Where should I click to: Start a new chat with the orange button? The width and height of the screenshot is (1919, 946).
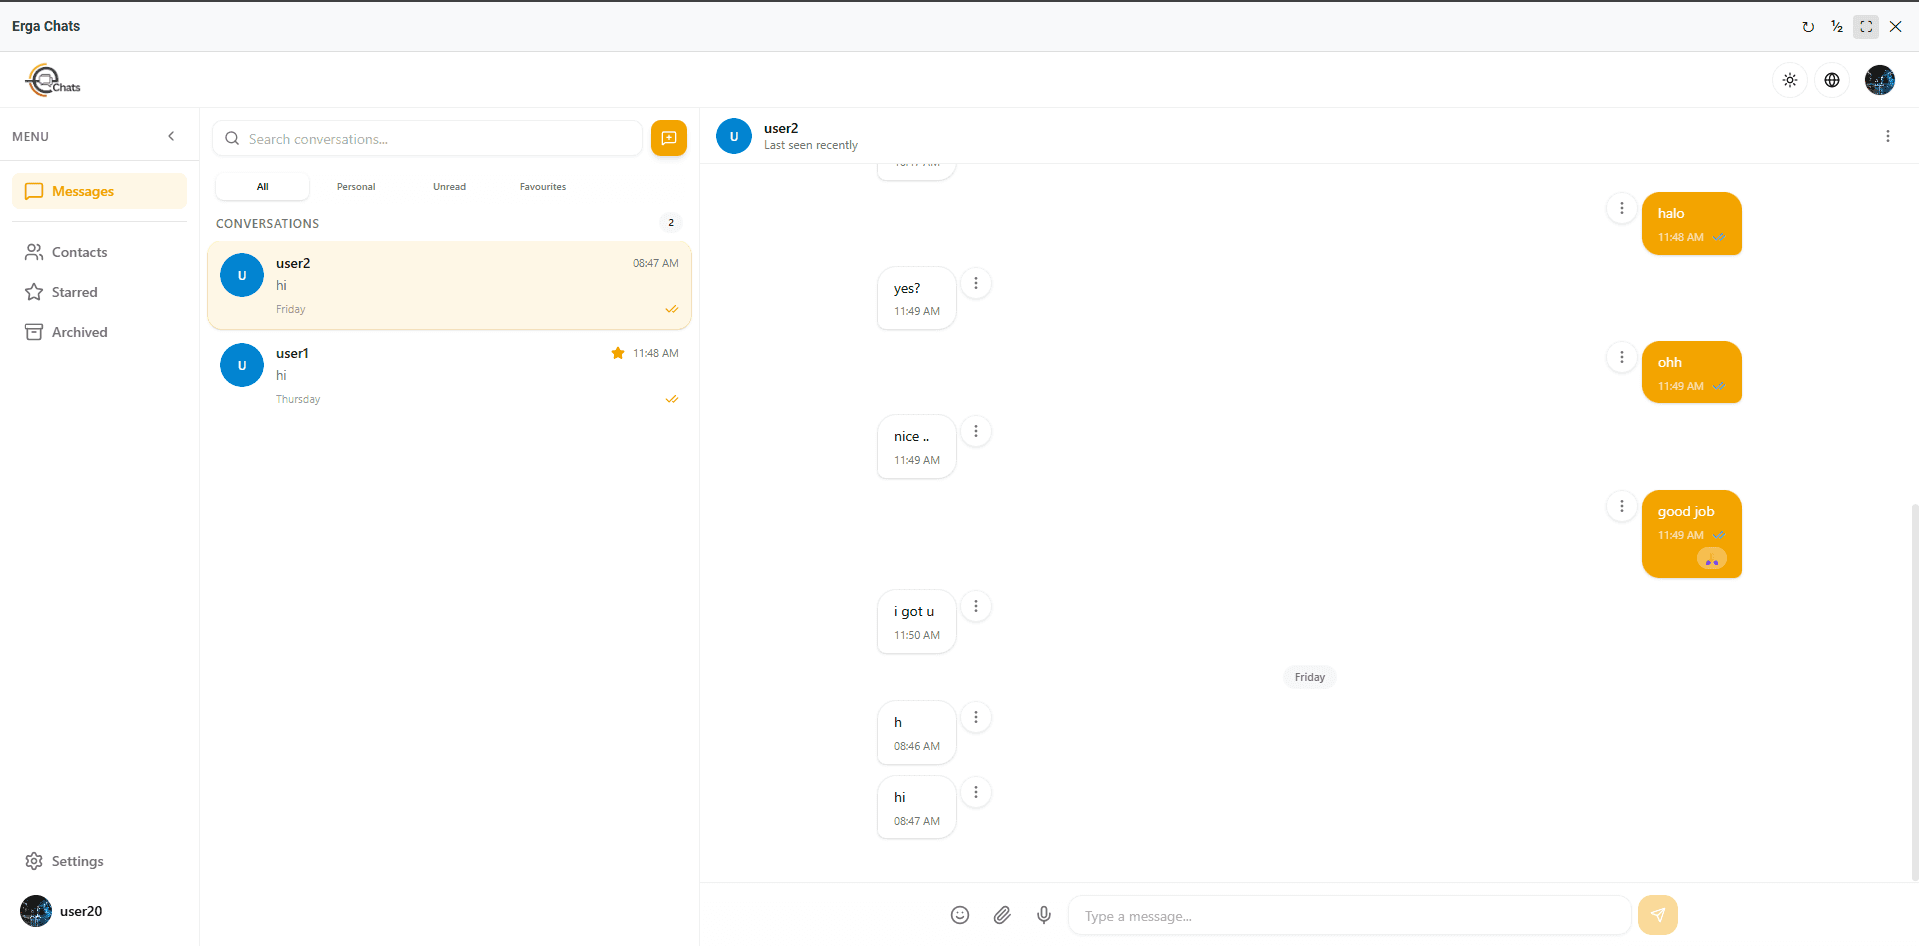tap(669, 138)
